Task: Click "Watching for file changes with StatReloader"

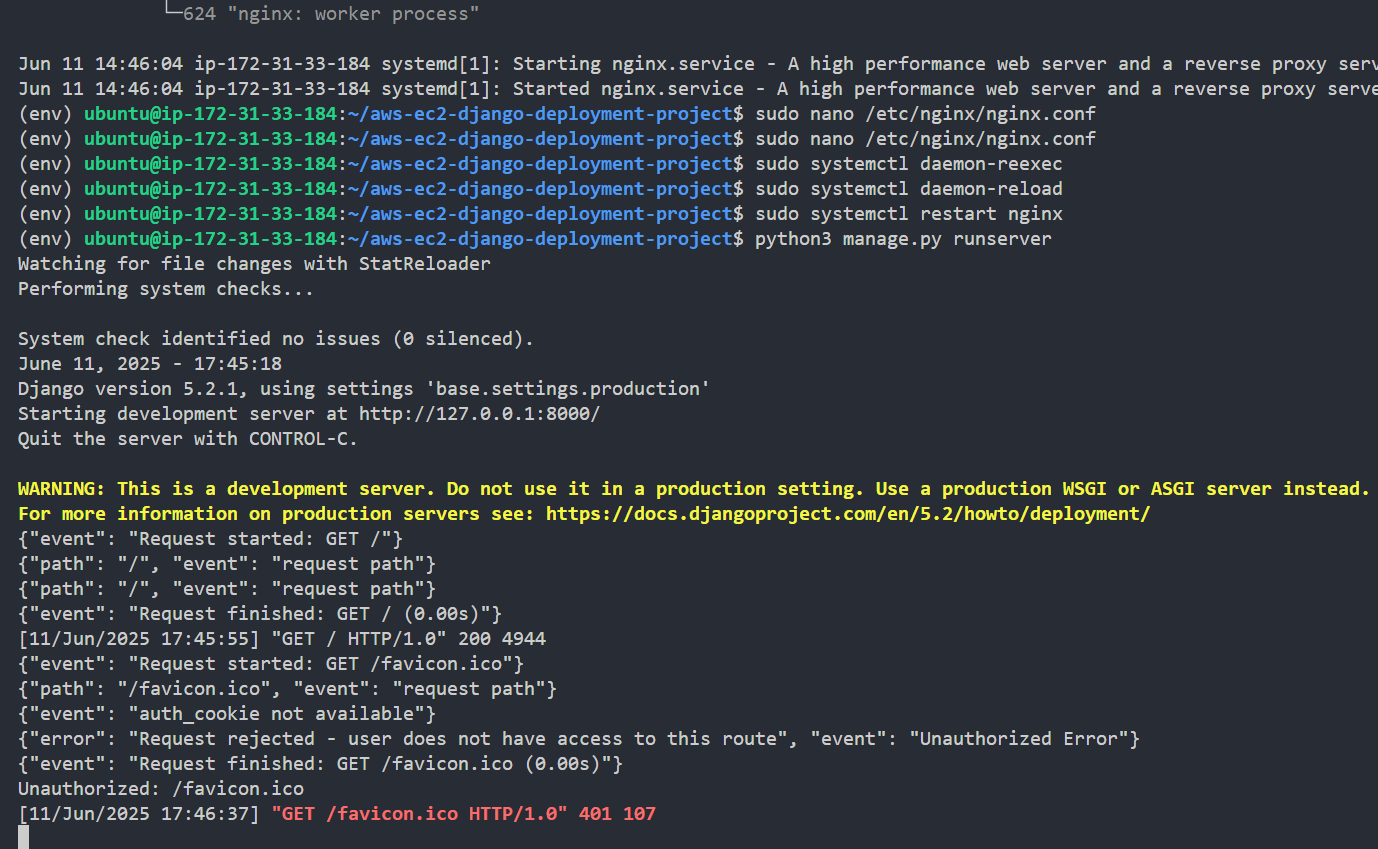Action: click(254, 264)
